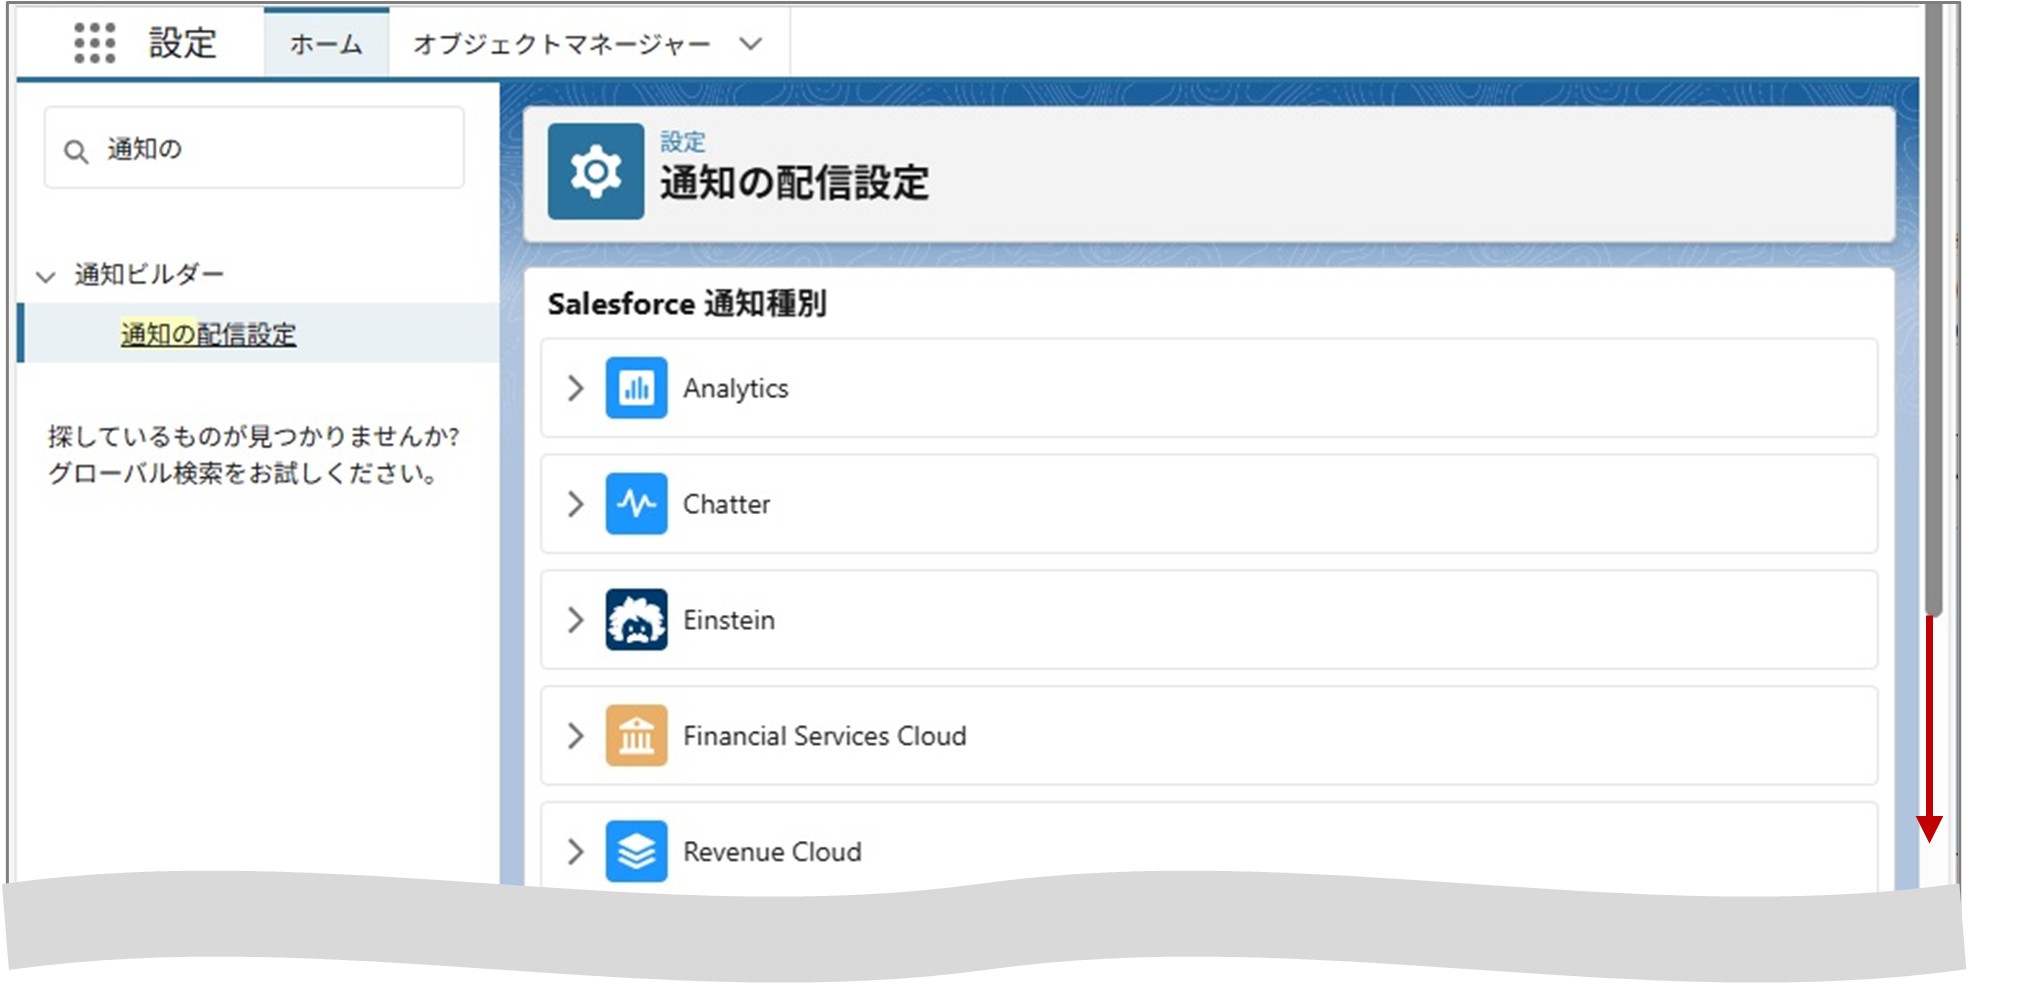Open the 通知の配信設定 link
The height and width of the screenshot is (989, 2027).
click(207, 334)
